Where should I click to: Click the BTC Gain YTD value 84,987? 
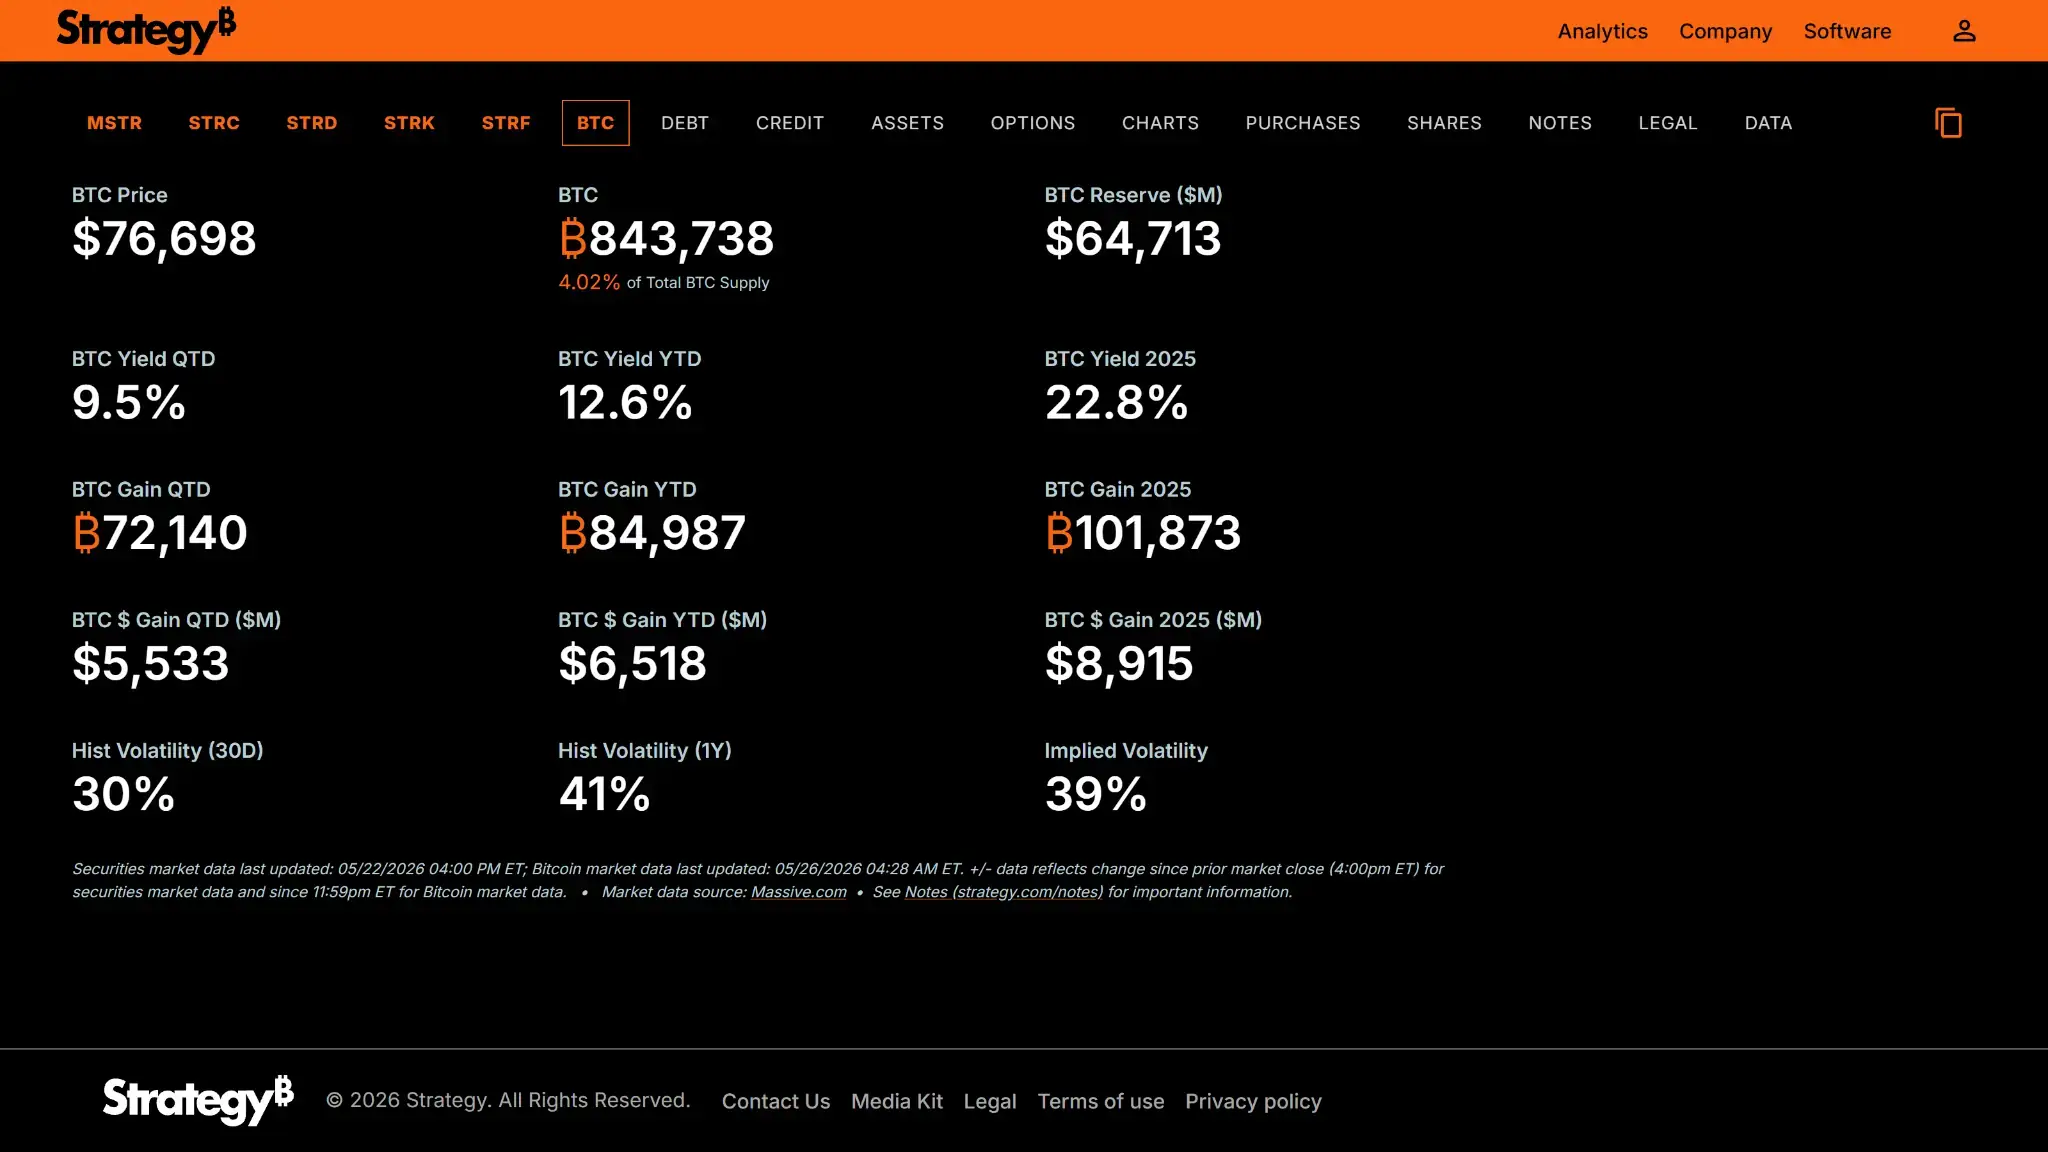click(x=652, y=532)
